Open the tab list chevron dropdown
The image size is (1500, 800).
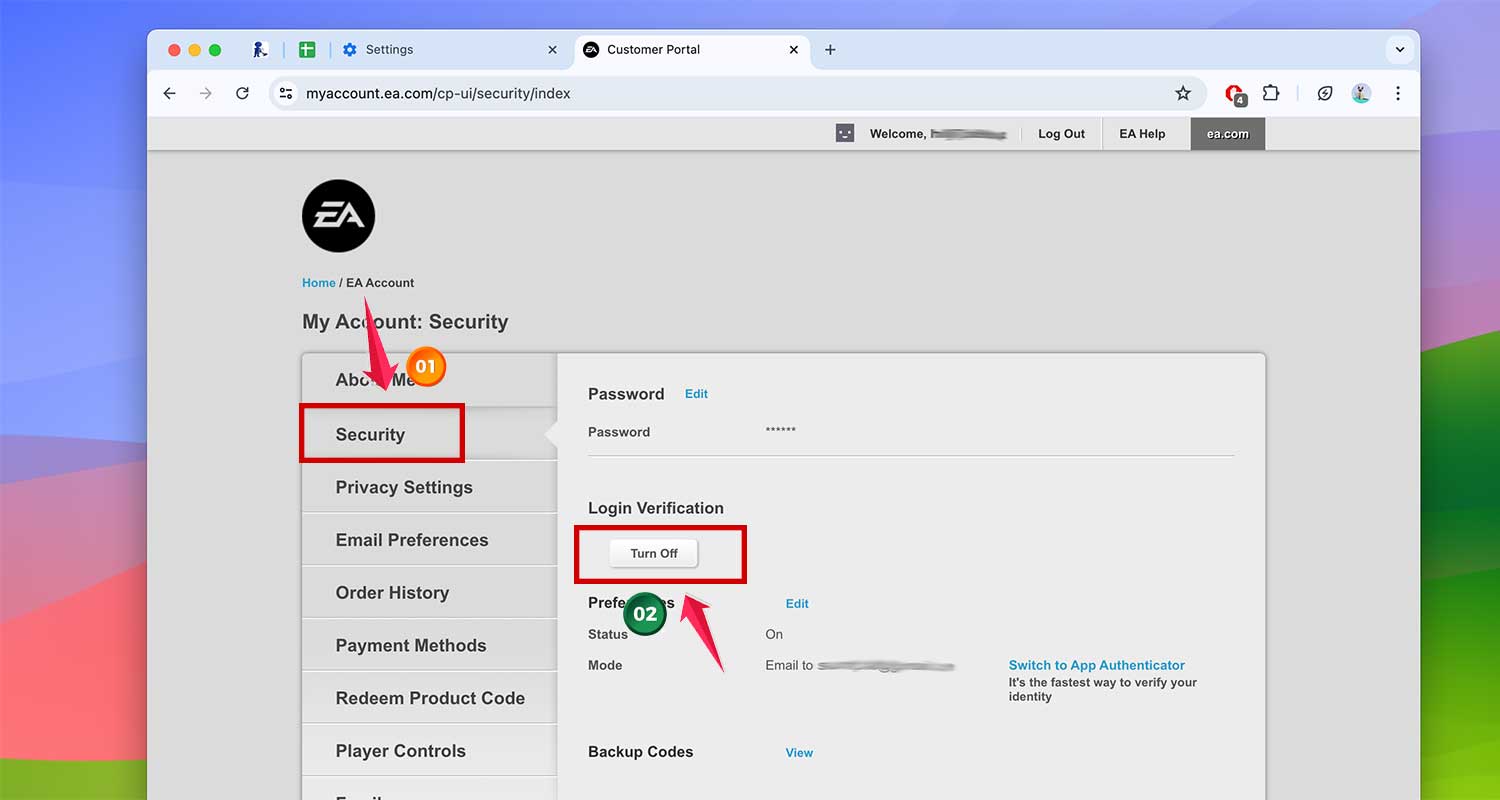coord(1400,49)
